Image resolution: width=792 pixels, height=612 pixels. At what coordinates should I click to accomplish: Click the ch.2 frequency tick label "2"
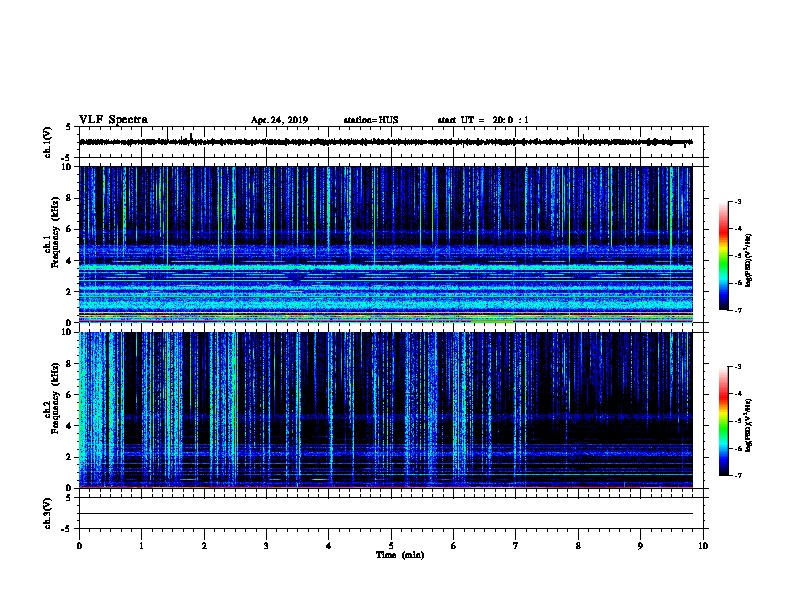[69, 457]
